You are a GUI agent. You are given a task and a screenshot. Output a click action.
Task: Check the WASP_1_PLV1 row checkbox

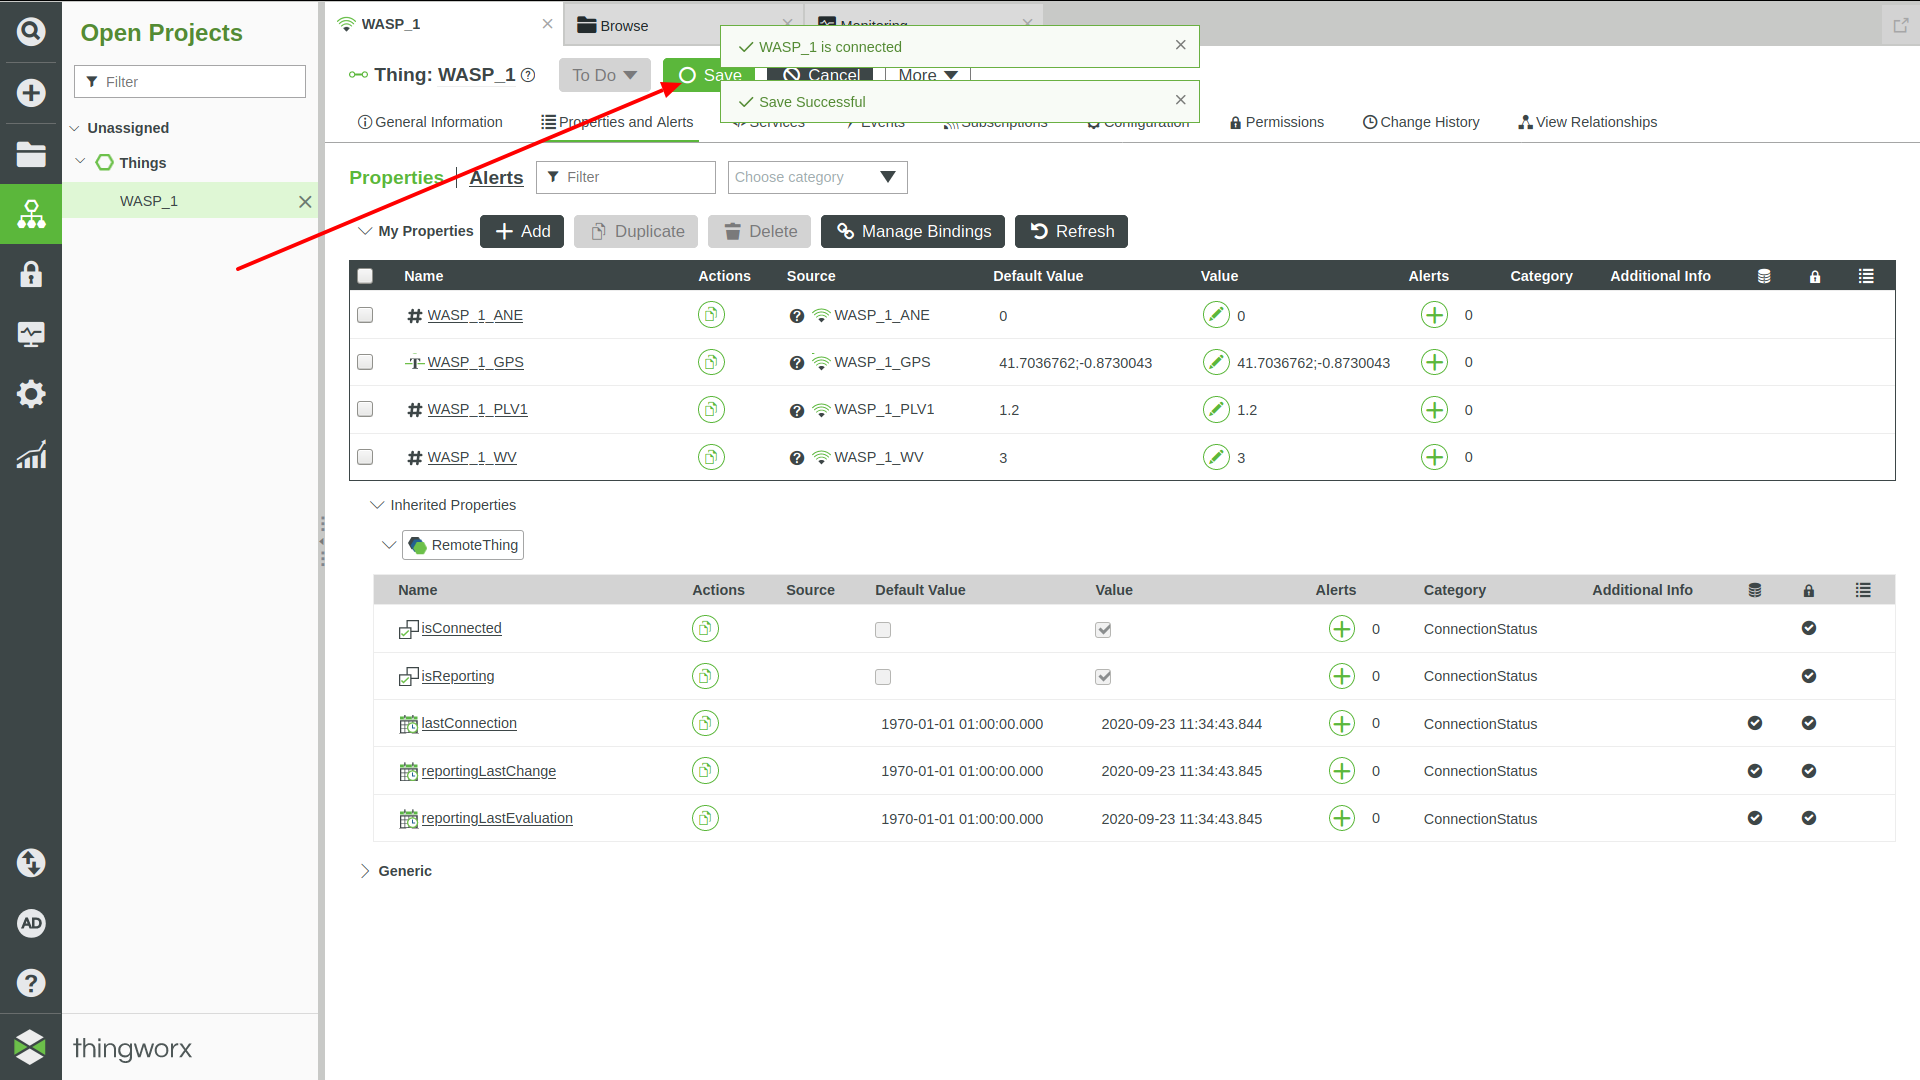pyautogui.click(x=365, y=410)
